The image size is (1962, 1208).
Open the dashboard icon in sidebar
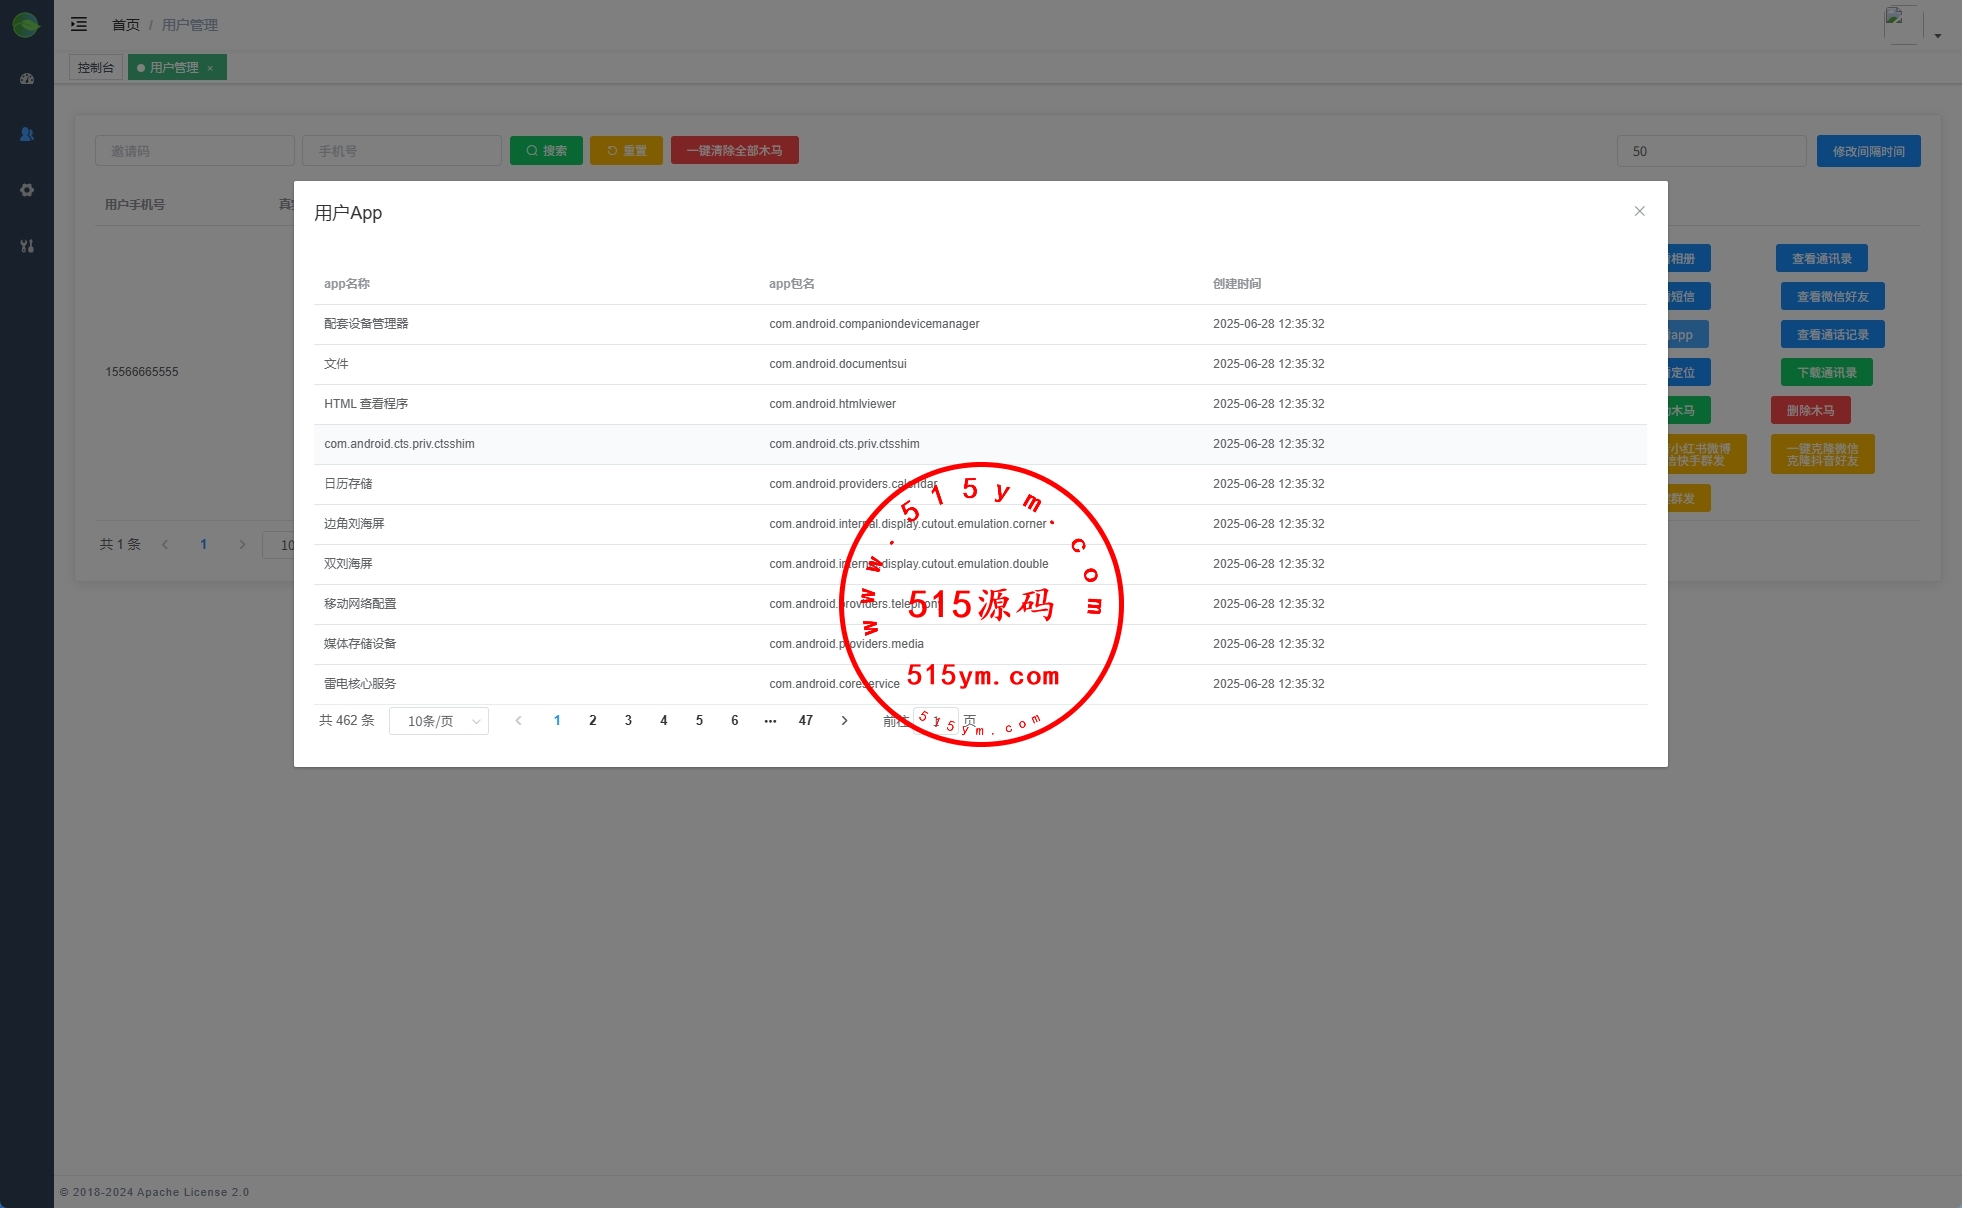(x=27, y=79)
